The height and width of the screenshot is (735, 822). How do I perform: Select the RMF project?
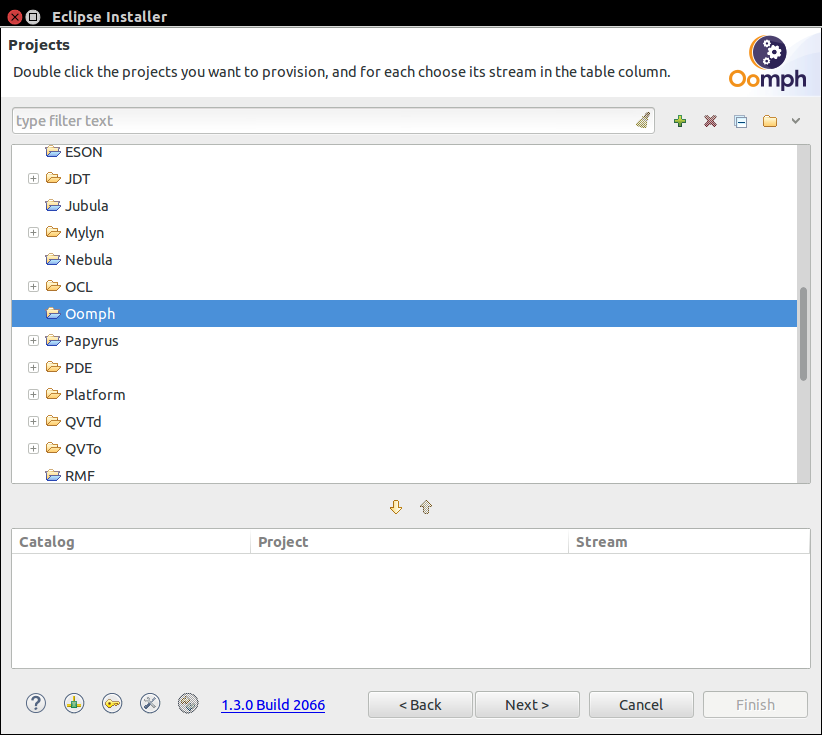pyautogui.click(x=80, y=475)
